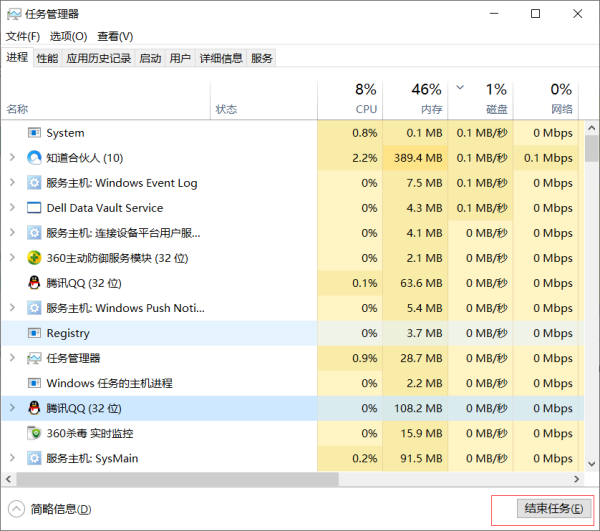Open the 文件(F) menu

tap(23, 36)
